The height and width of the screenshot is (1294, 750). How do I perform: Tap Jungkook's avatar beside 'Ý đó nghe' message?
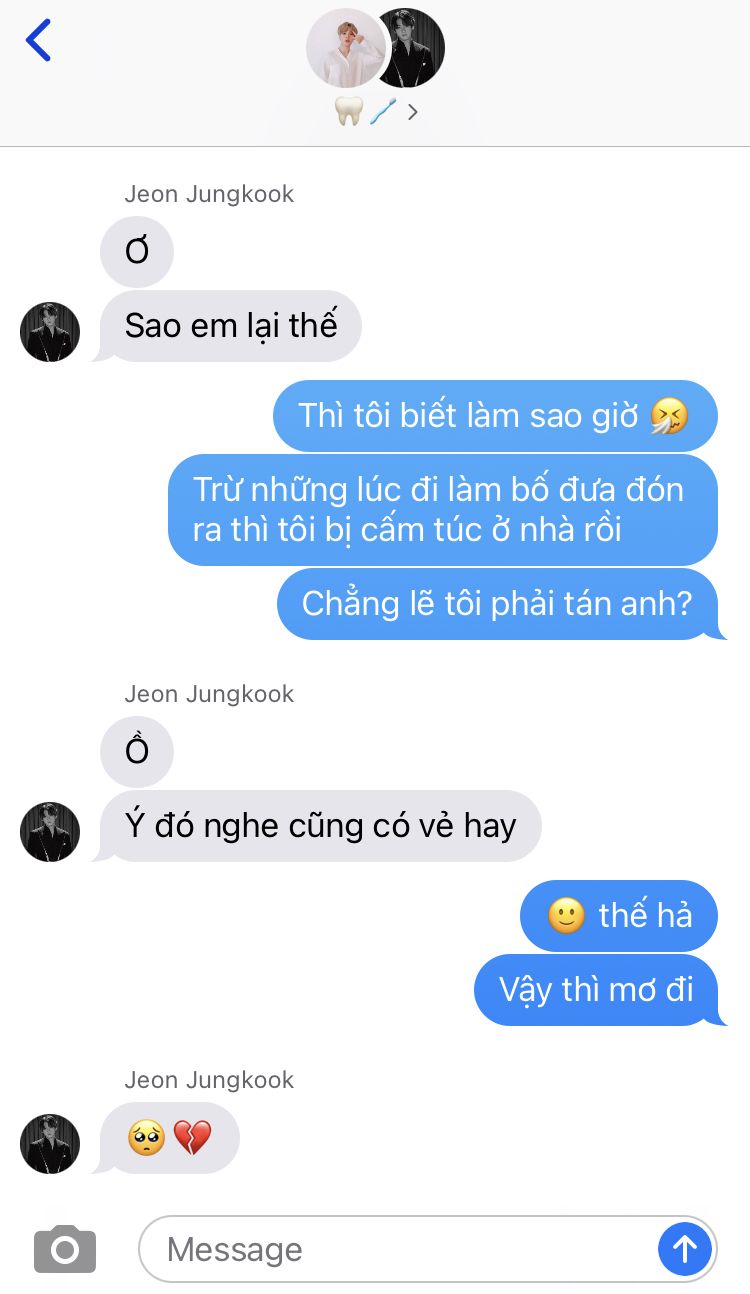coord(50,832)
